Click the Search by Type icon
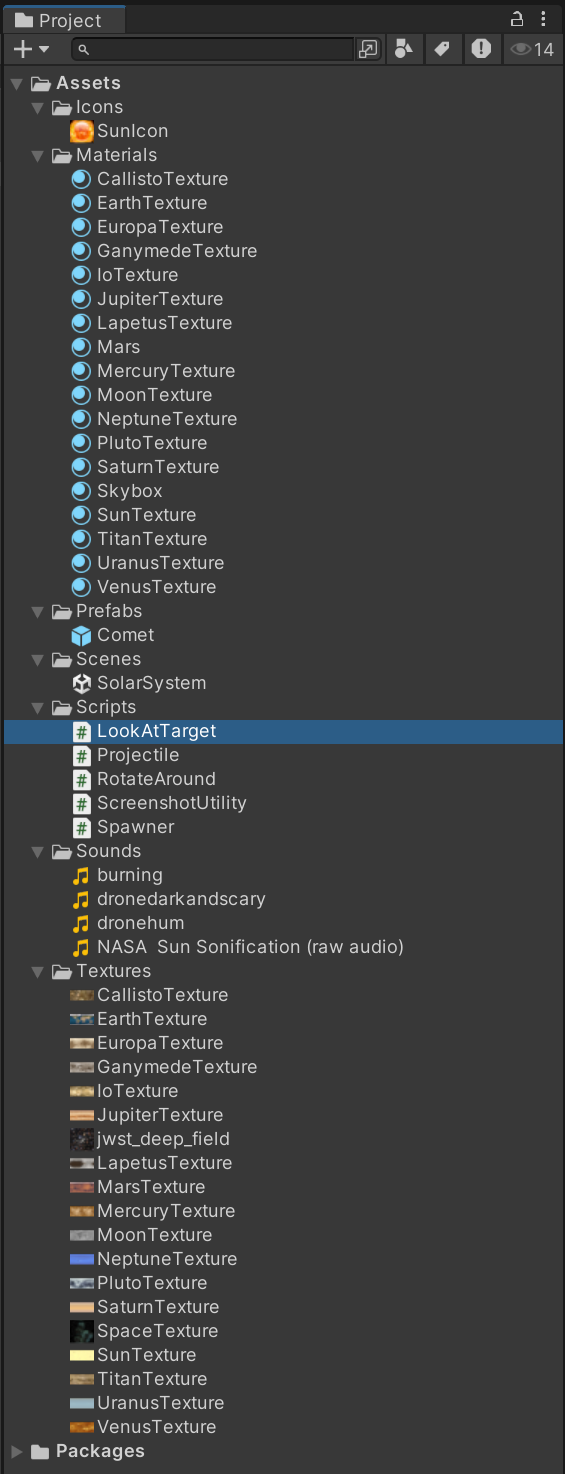Image resolution: width=565 pixels, height=1474 pixels. [403, 48]
